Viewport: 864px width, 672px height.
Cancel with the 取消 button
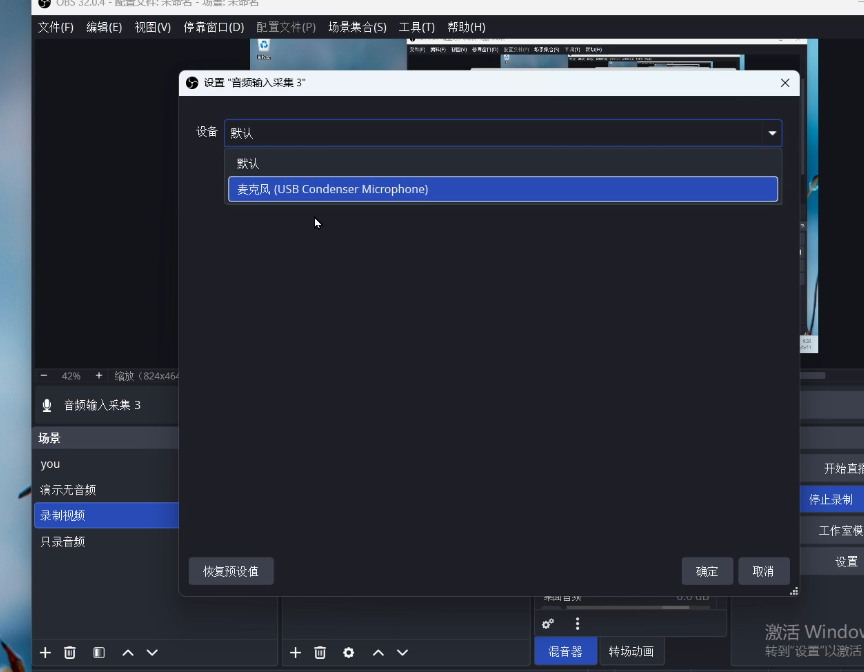(x=763, y=571)
